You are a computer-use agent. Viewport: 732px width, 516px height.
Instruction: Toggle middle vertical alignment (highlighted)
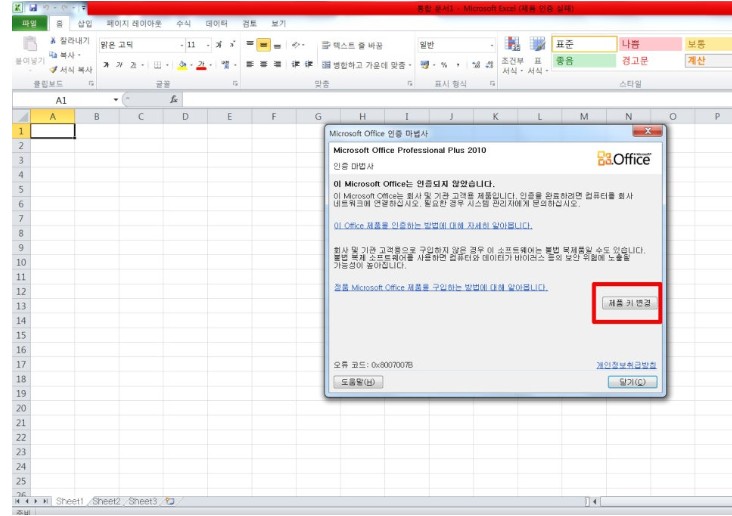[264, 45]
